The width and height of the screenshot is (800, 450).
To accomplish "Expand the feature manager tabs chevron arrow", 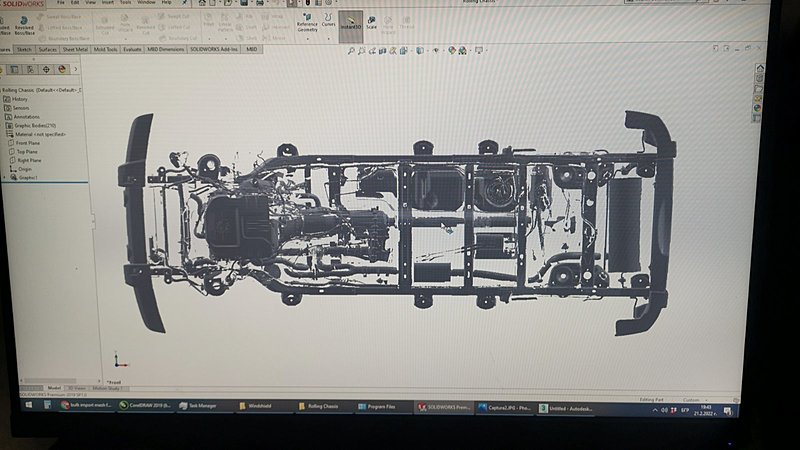I will tap(75, 69).
